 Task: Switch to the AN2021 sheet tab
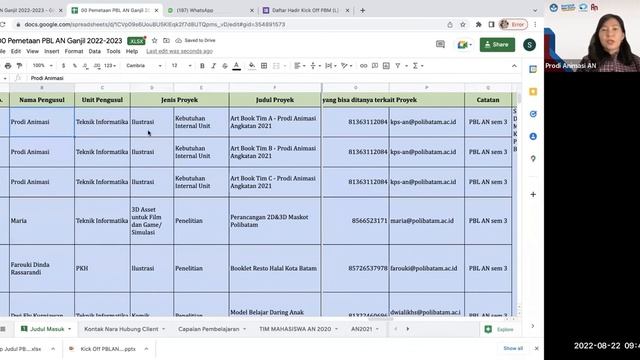[361, 329]
